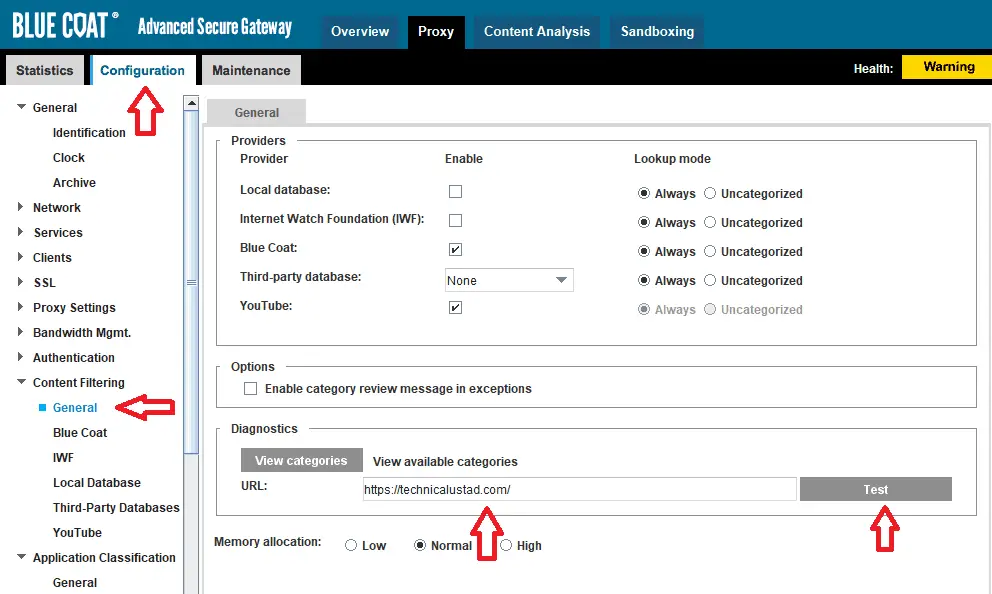This screenshot has width=992, height=594.
Task: Set memory allocation to Normal
Action: click(420, 545)
